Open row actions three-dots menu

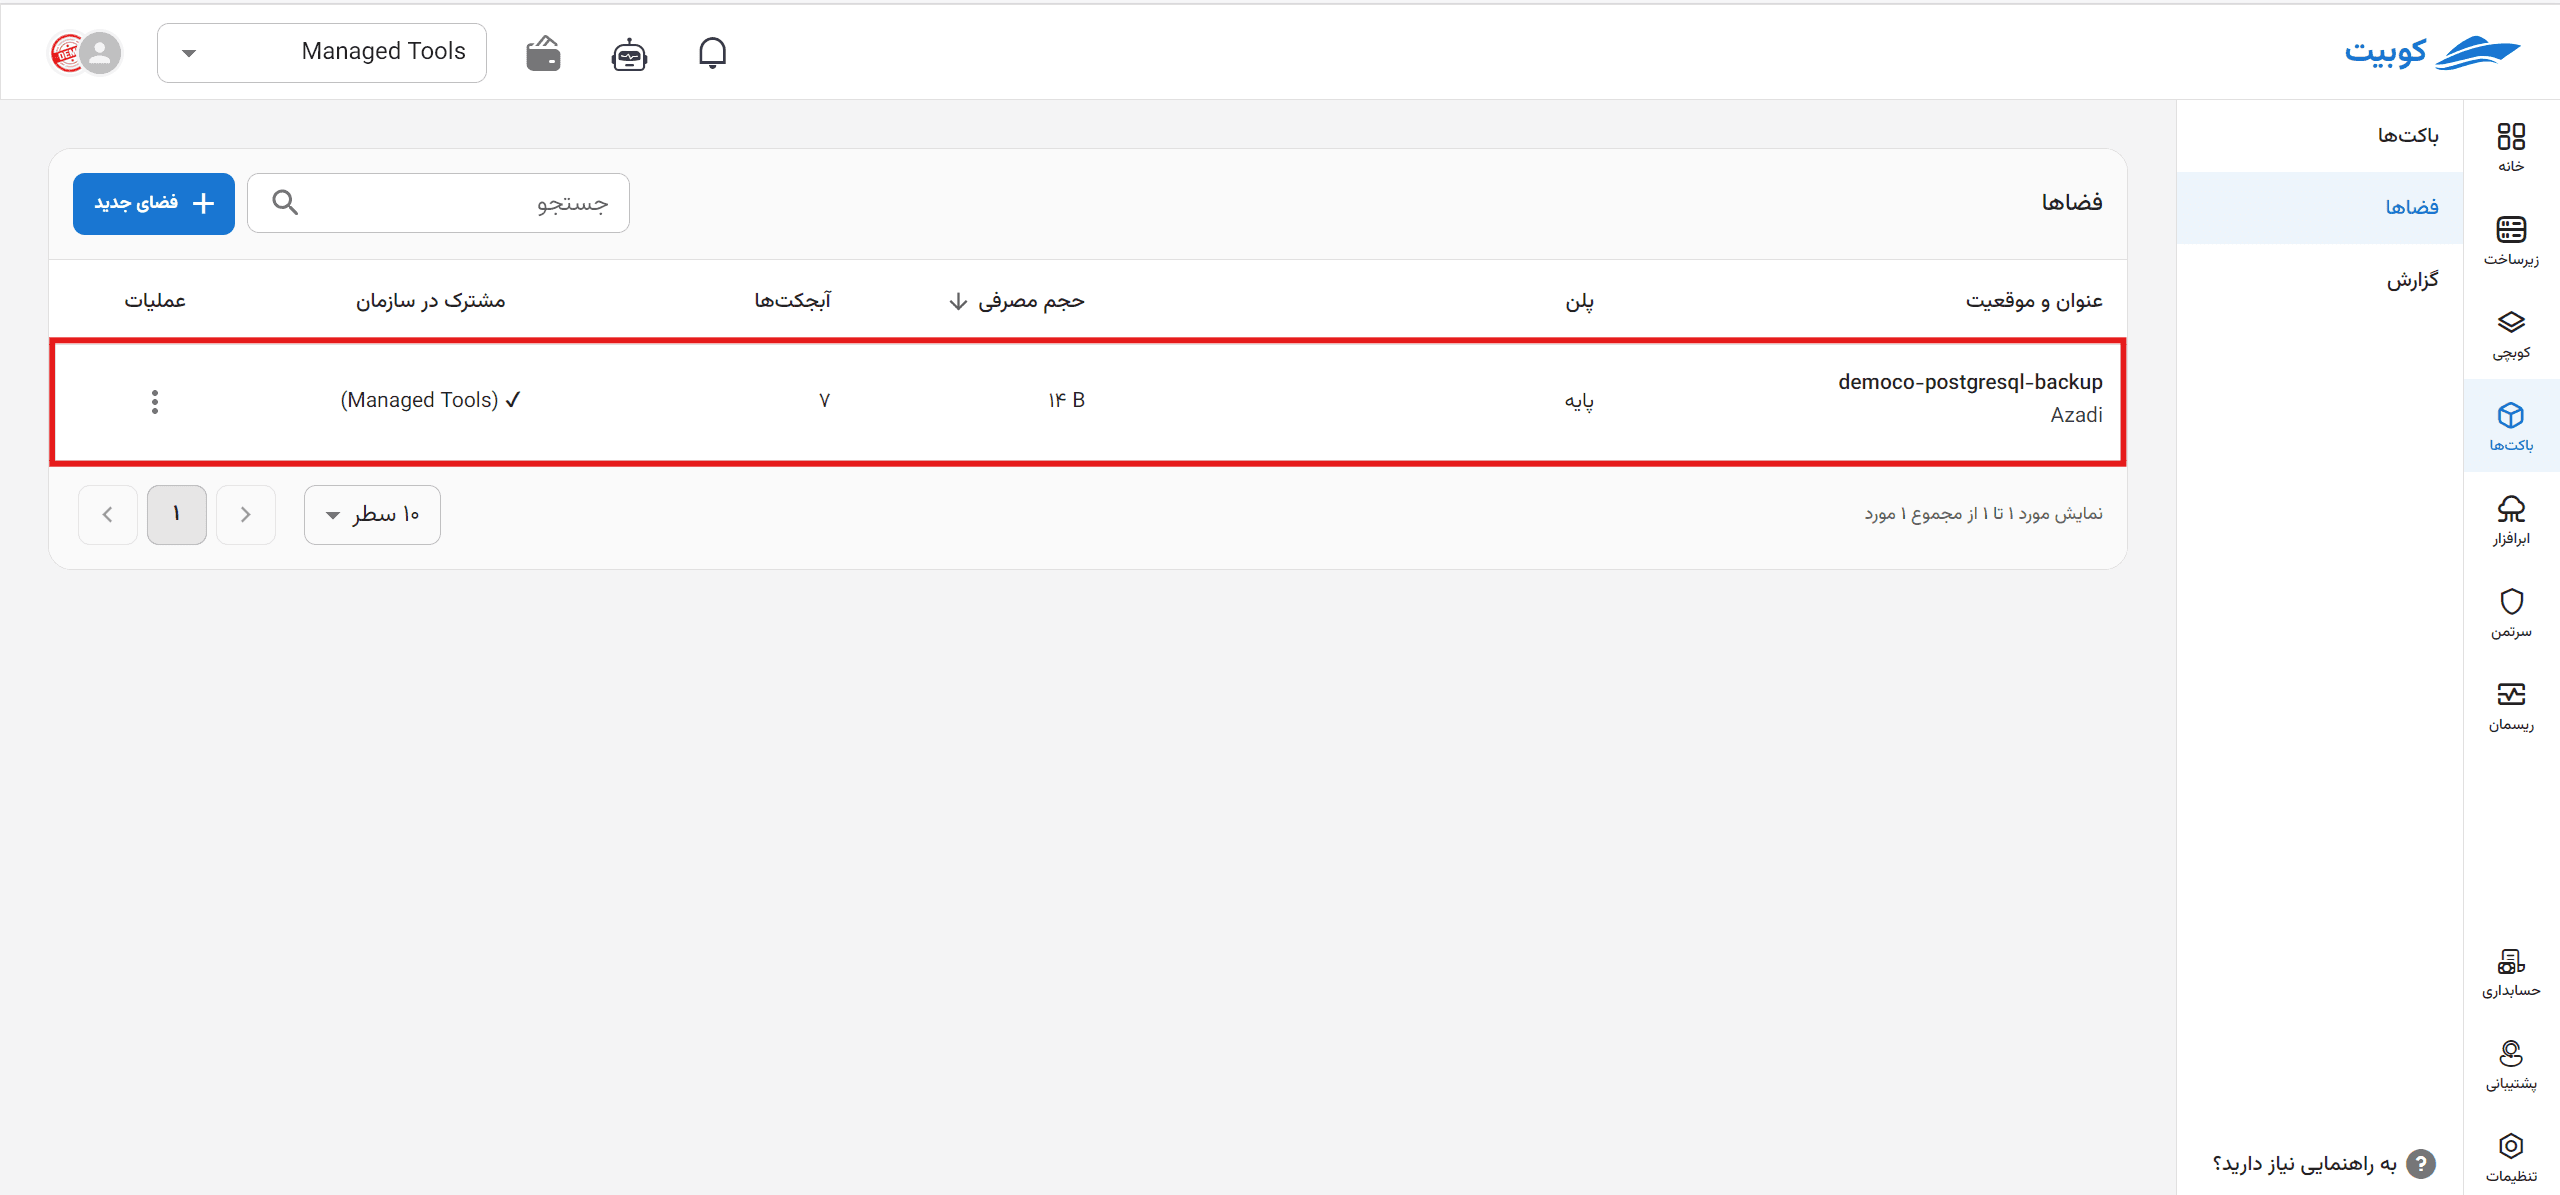(155, 401)
